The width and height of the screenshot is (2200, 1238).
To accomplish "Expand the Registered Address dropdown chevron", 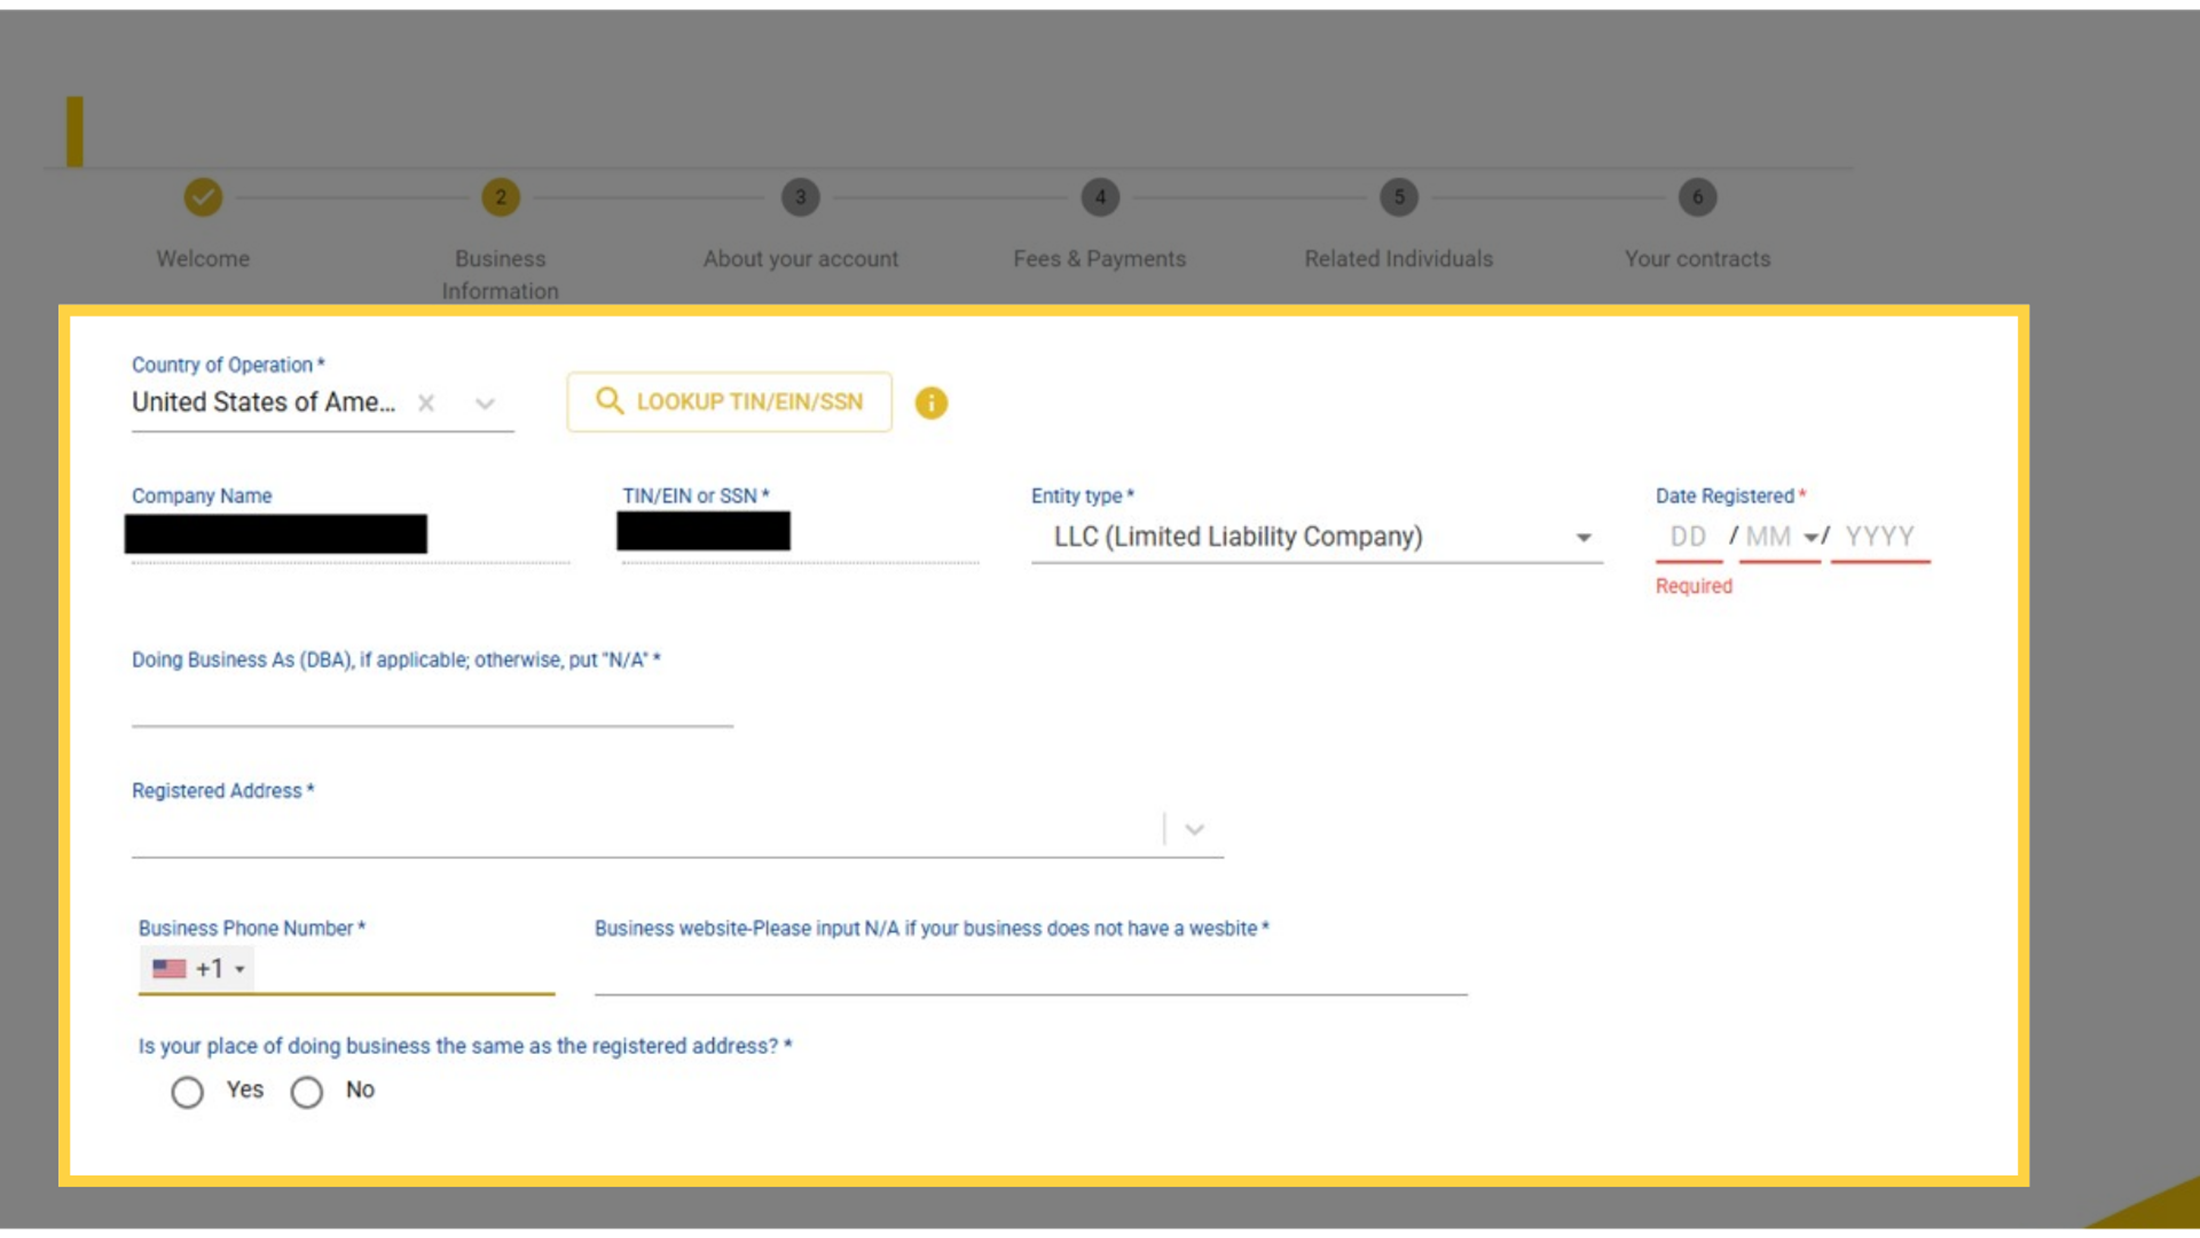I will pos(1194,829).
